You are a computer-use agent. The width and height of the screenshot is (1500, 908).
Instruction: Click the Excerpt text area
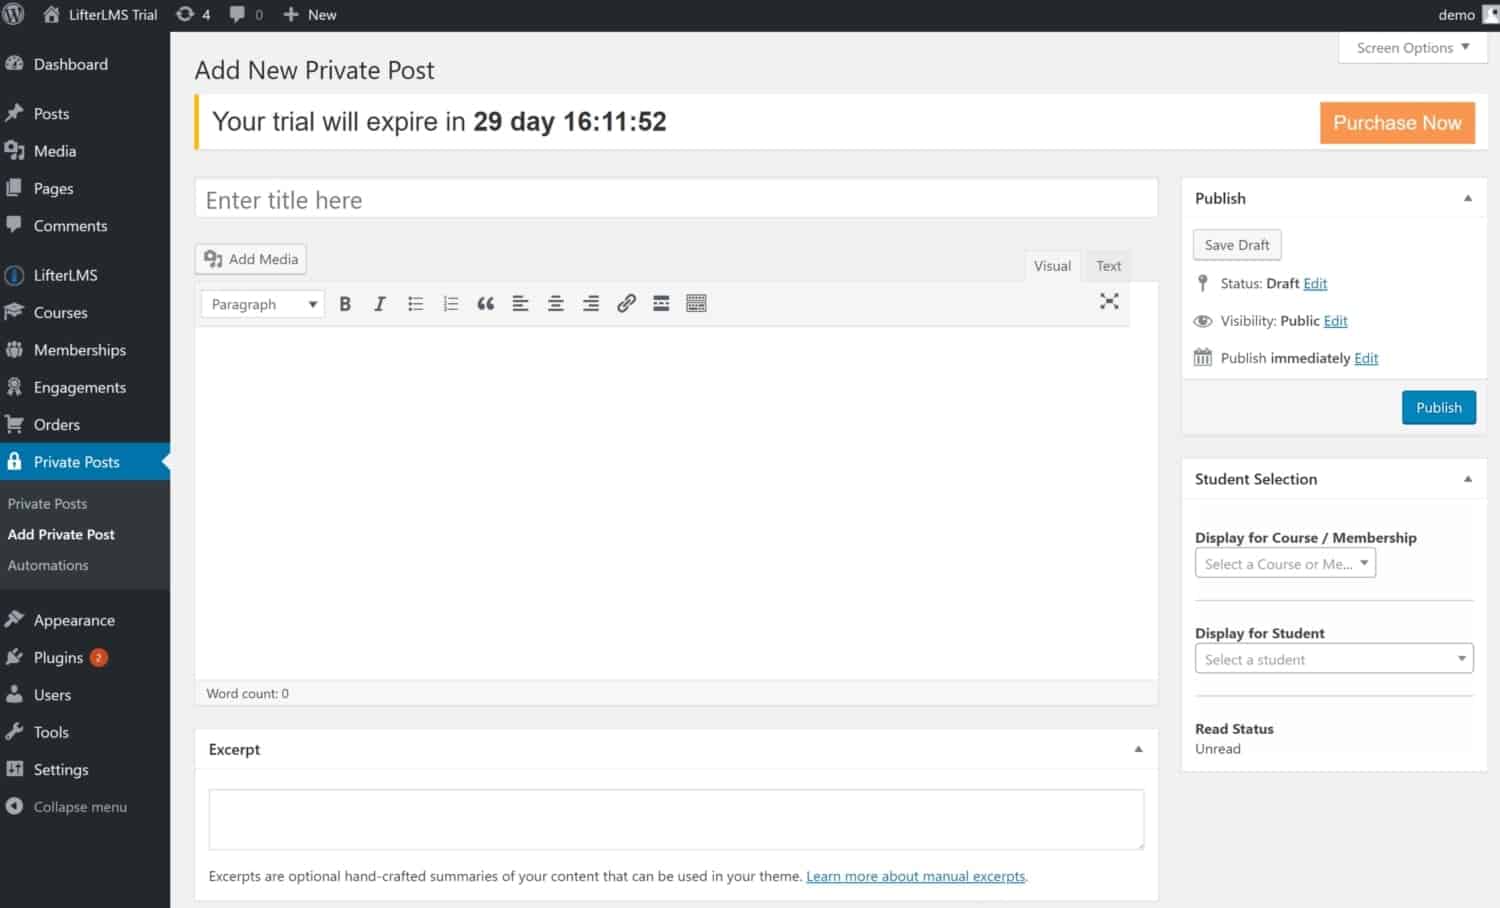[676, 819]
